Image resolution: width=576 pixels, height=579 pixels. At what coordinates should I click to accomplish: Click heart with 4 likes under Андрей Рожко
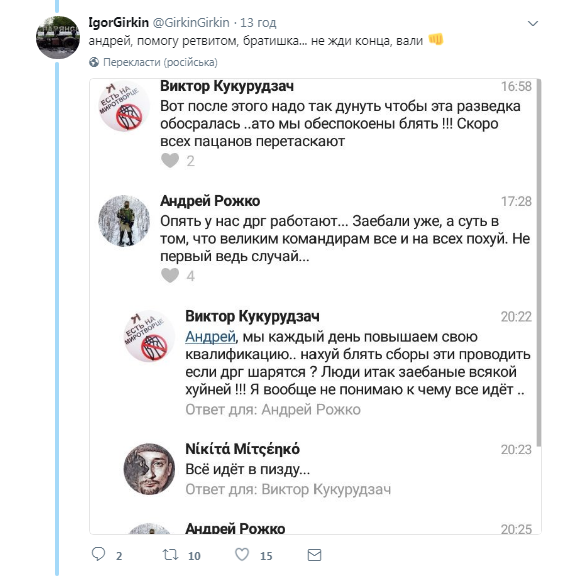coord(170,276)
